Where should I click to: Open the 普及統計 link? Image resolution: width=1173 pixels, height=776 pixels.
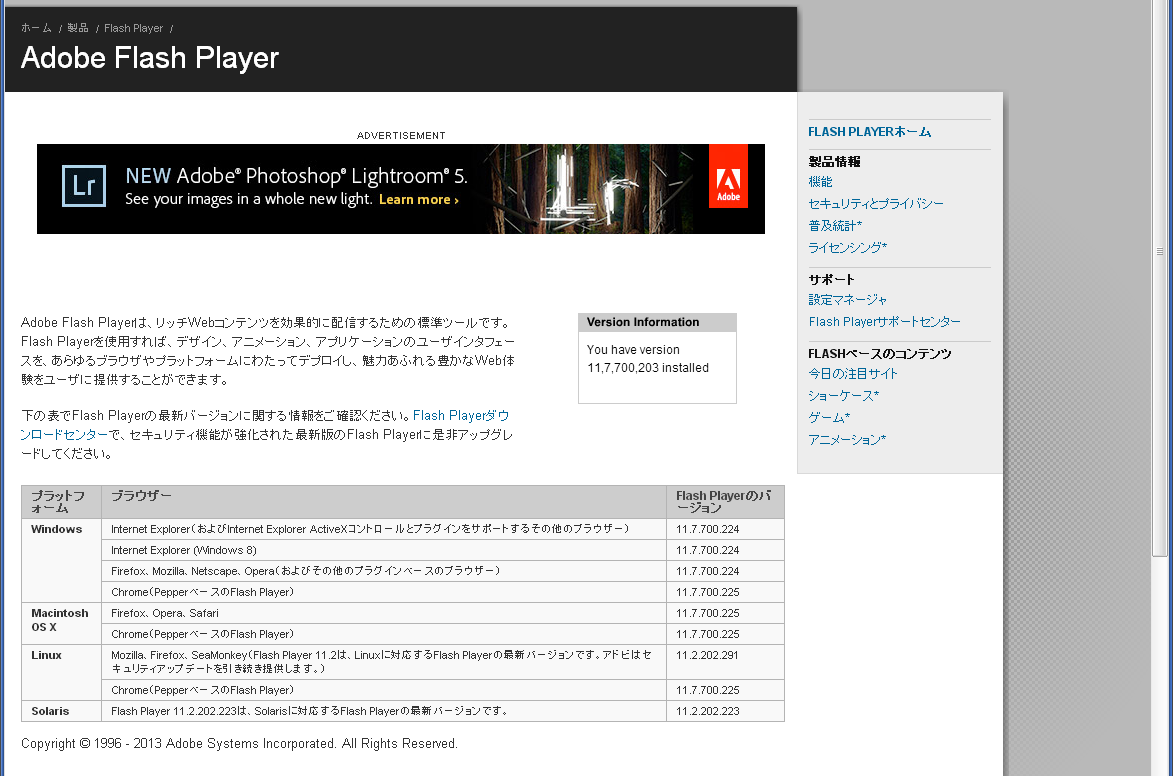[x=835, y=225]
